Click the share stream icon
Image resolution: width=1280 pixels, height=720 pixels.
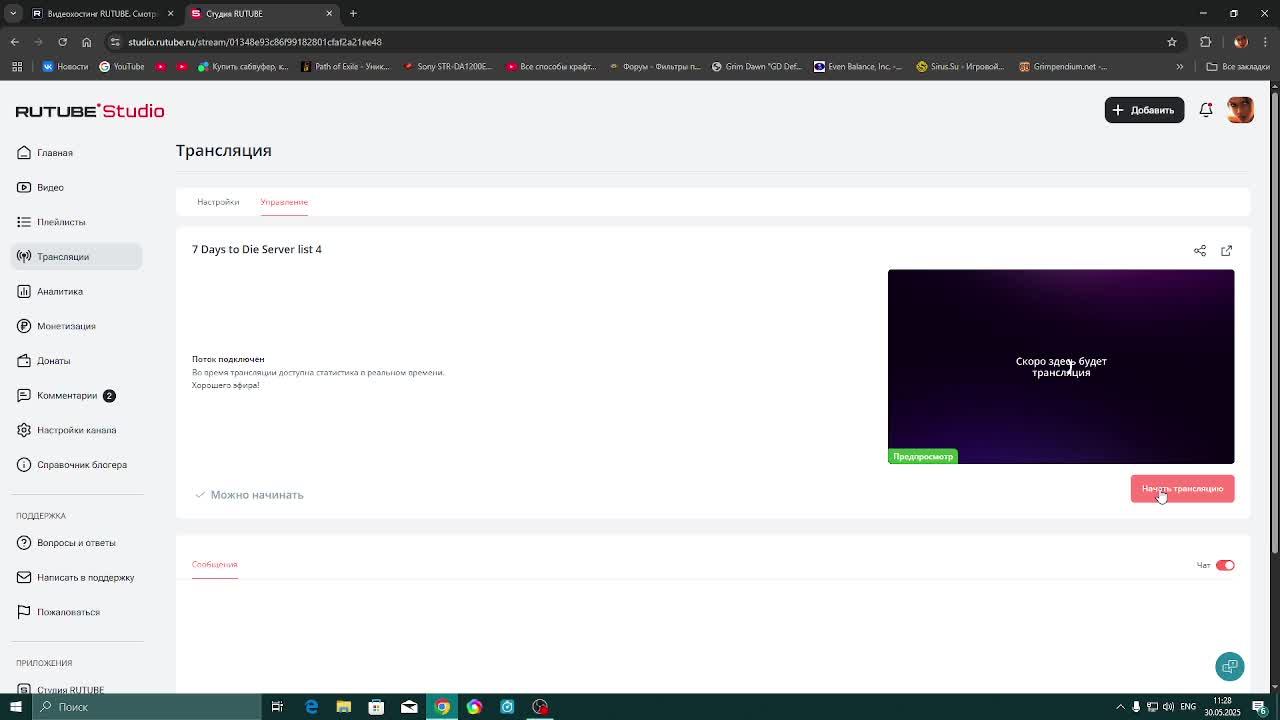tap(1200, 251)
